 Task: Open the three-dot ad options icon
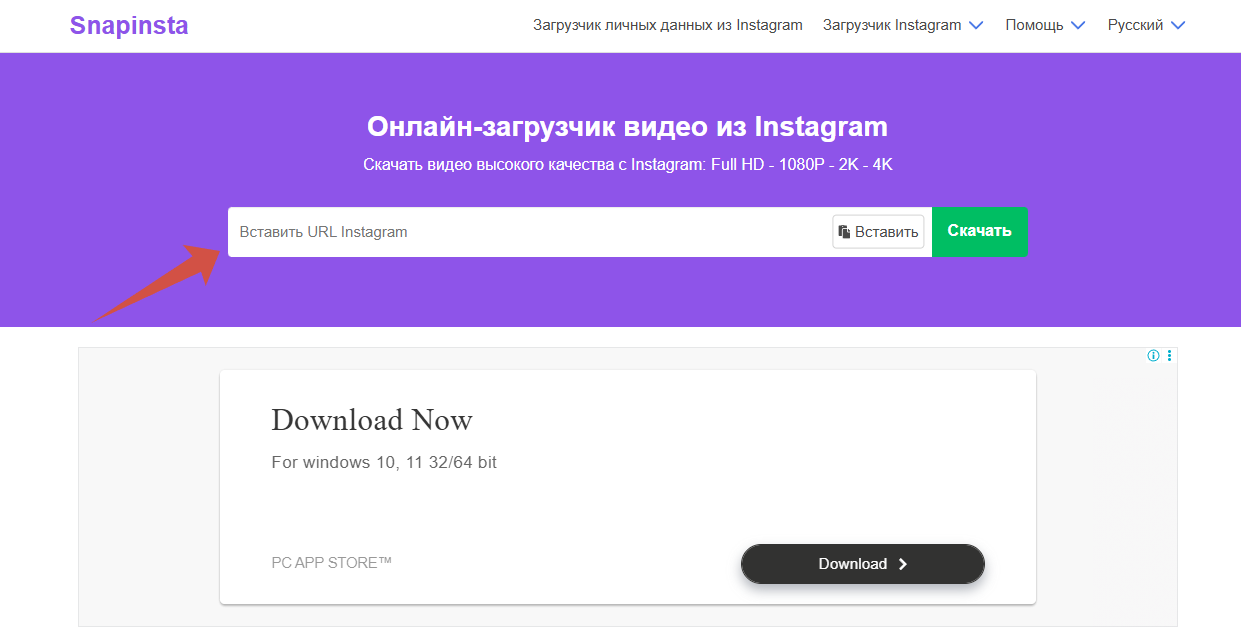tap(1168, 354)
